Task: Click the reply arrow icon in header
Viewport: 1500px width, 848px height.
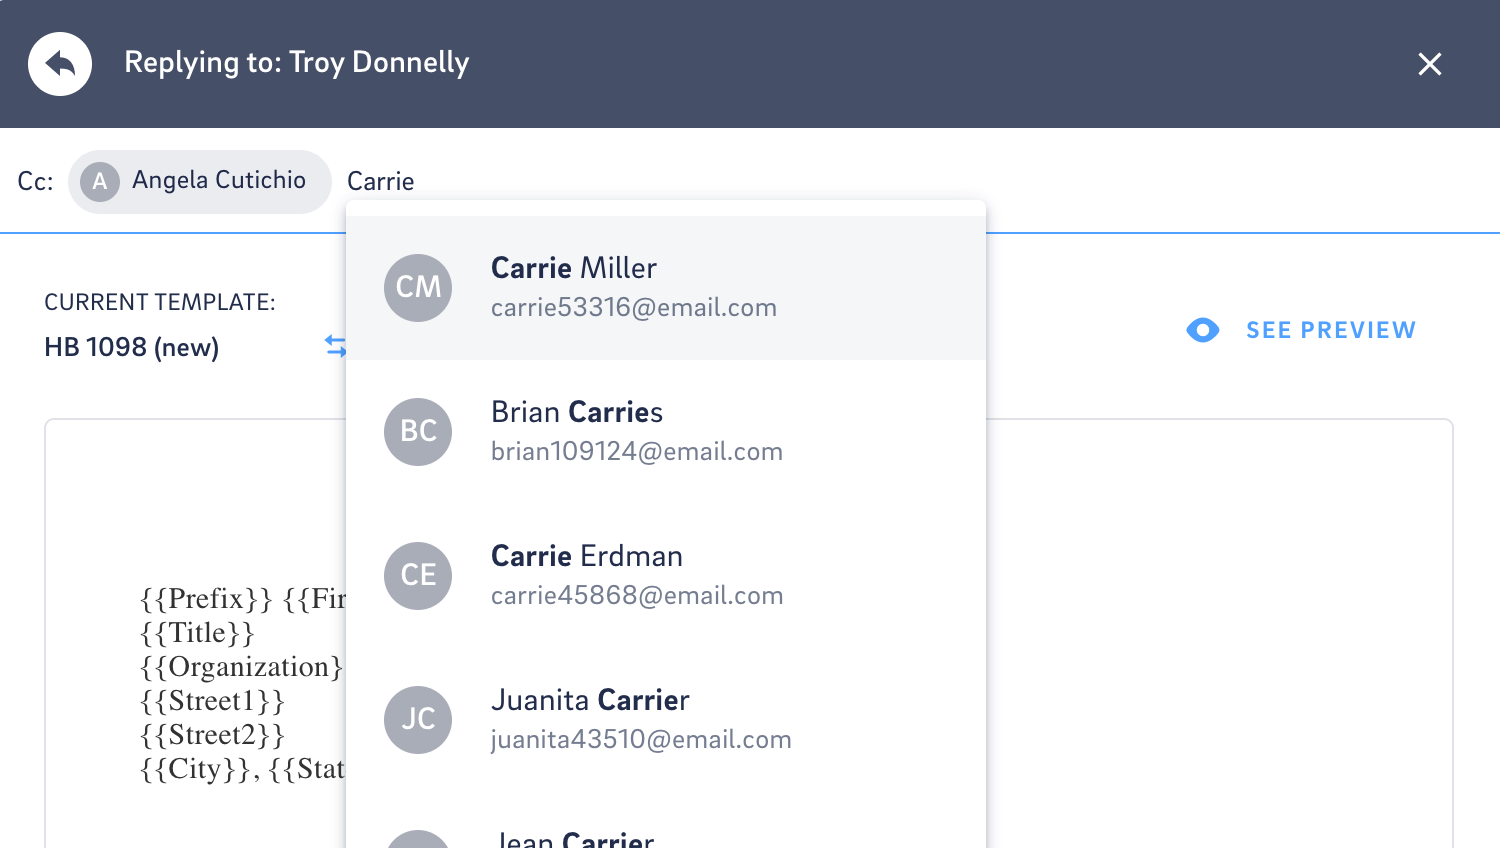Action: click(x=60, y=64)
